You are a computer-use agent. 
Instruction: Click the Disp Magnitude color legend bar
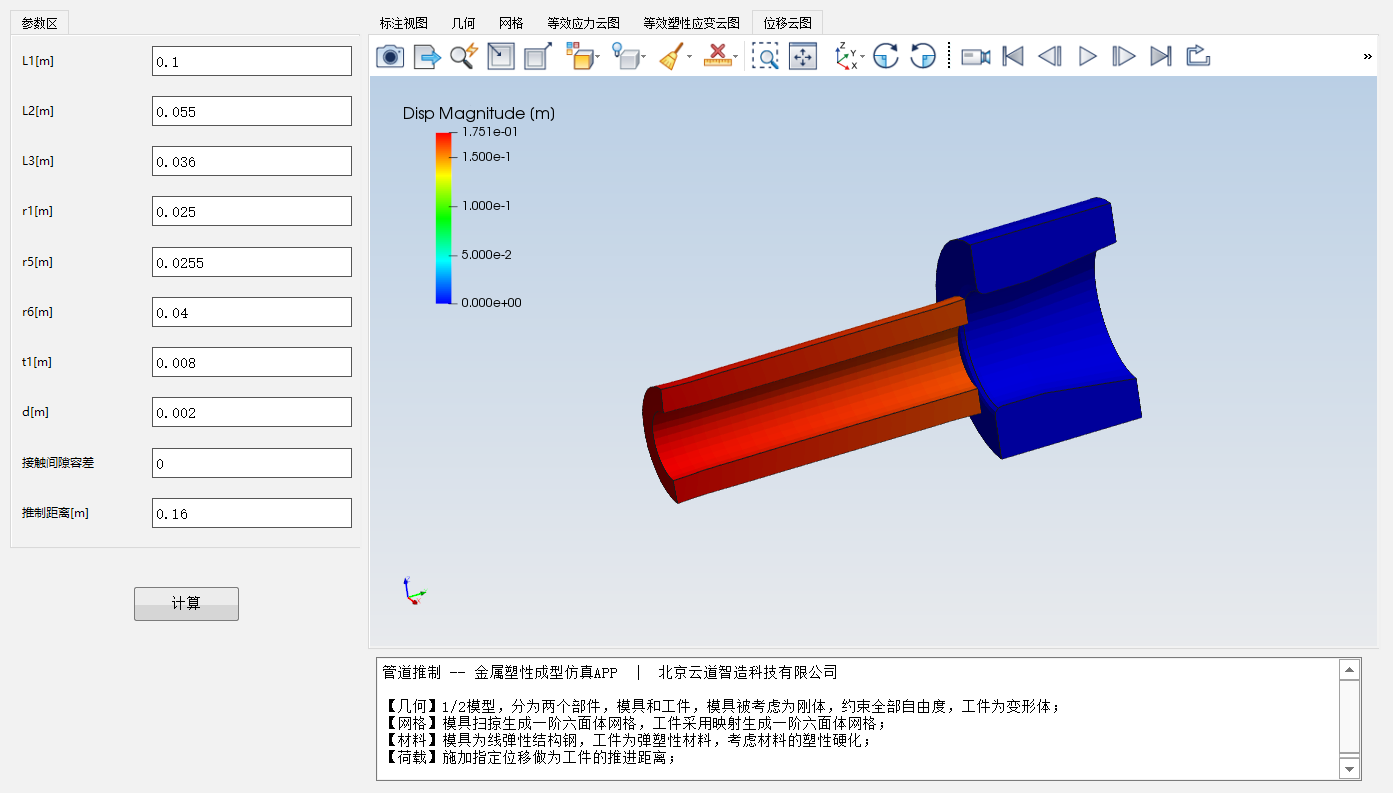pyautogui.click(x=443, y=217)
